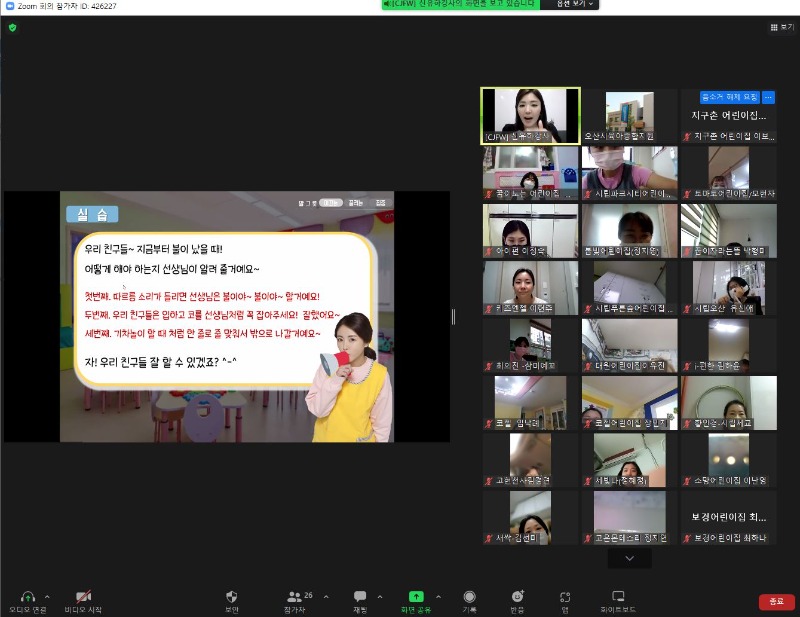This screenshot has width=800, height=617.
Task: Open the View (보기) layout menu
Action: pos(782,27)
